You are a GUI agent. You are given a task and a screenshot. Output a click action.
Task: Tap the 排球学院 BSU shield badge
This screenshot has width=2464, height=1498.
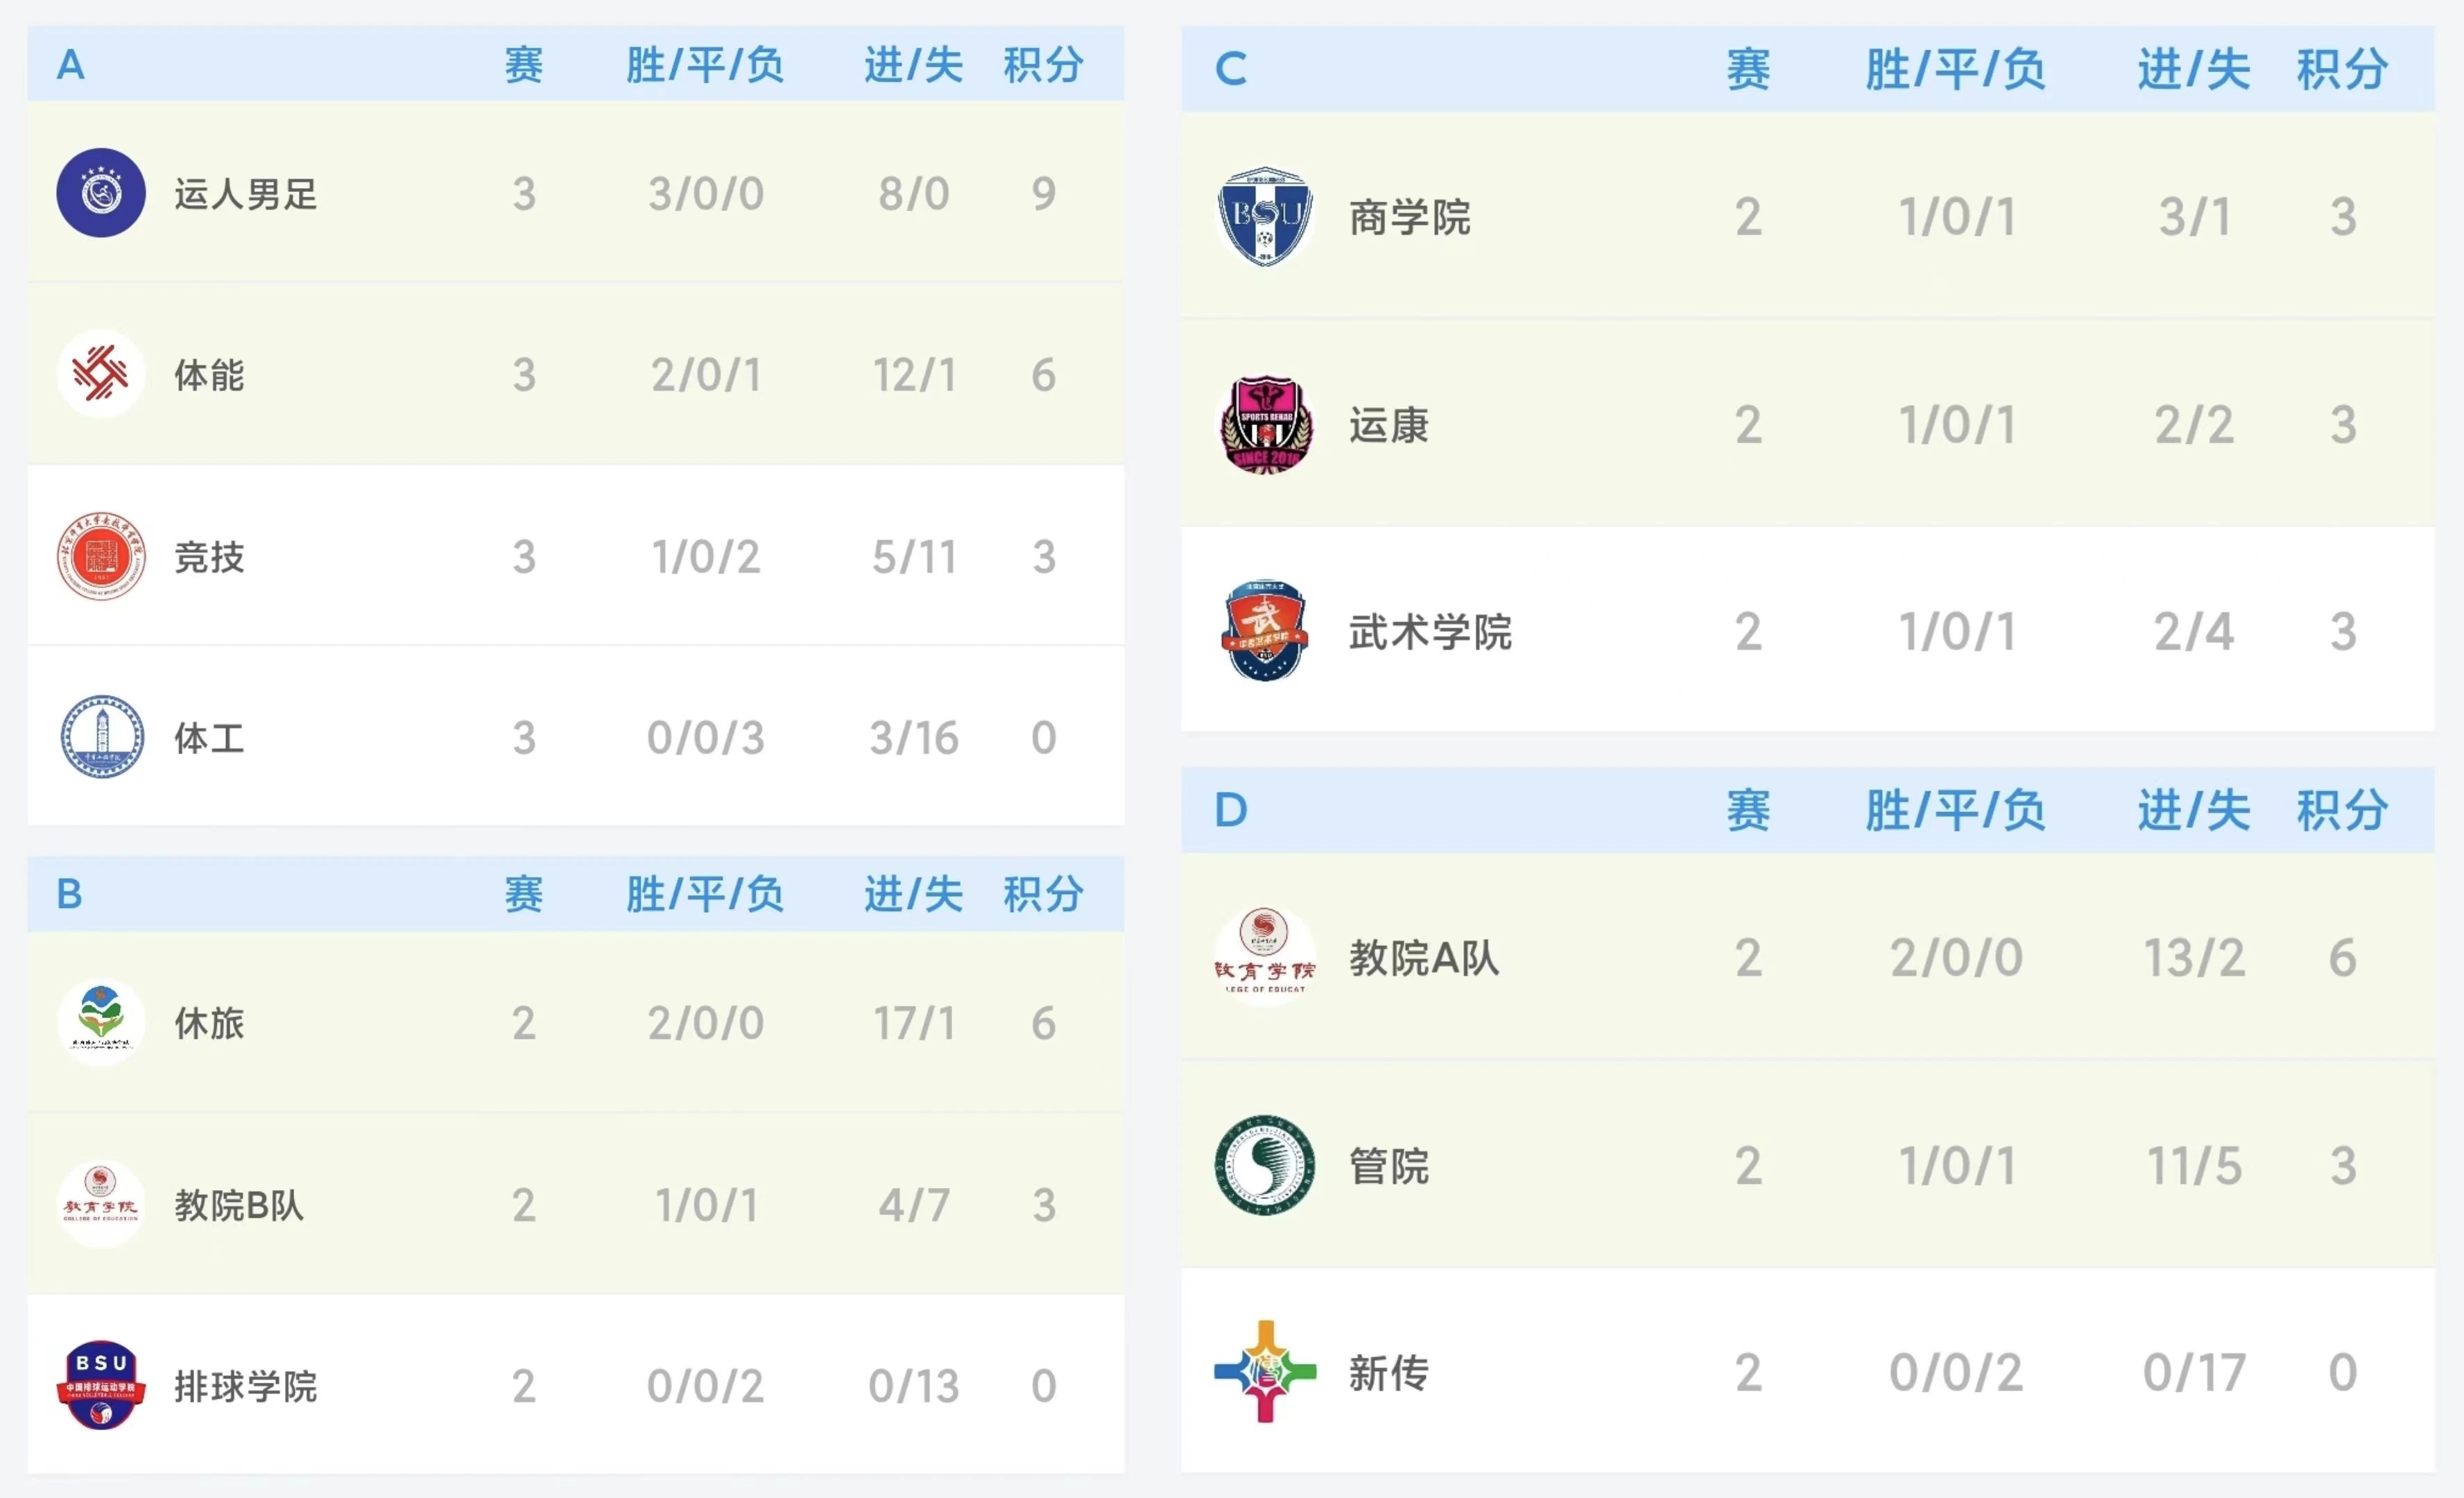pyautogui.click(x=101, y=1385)
